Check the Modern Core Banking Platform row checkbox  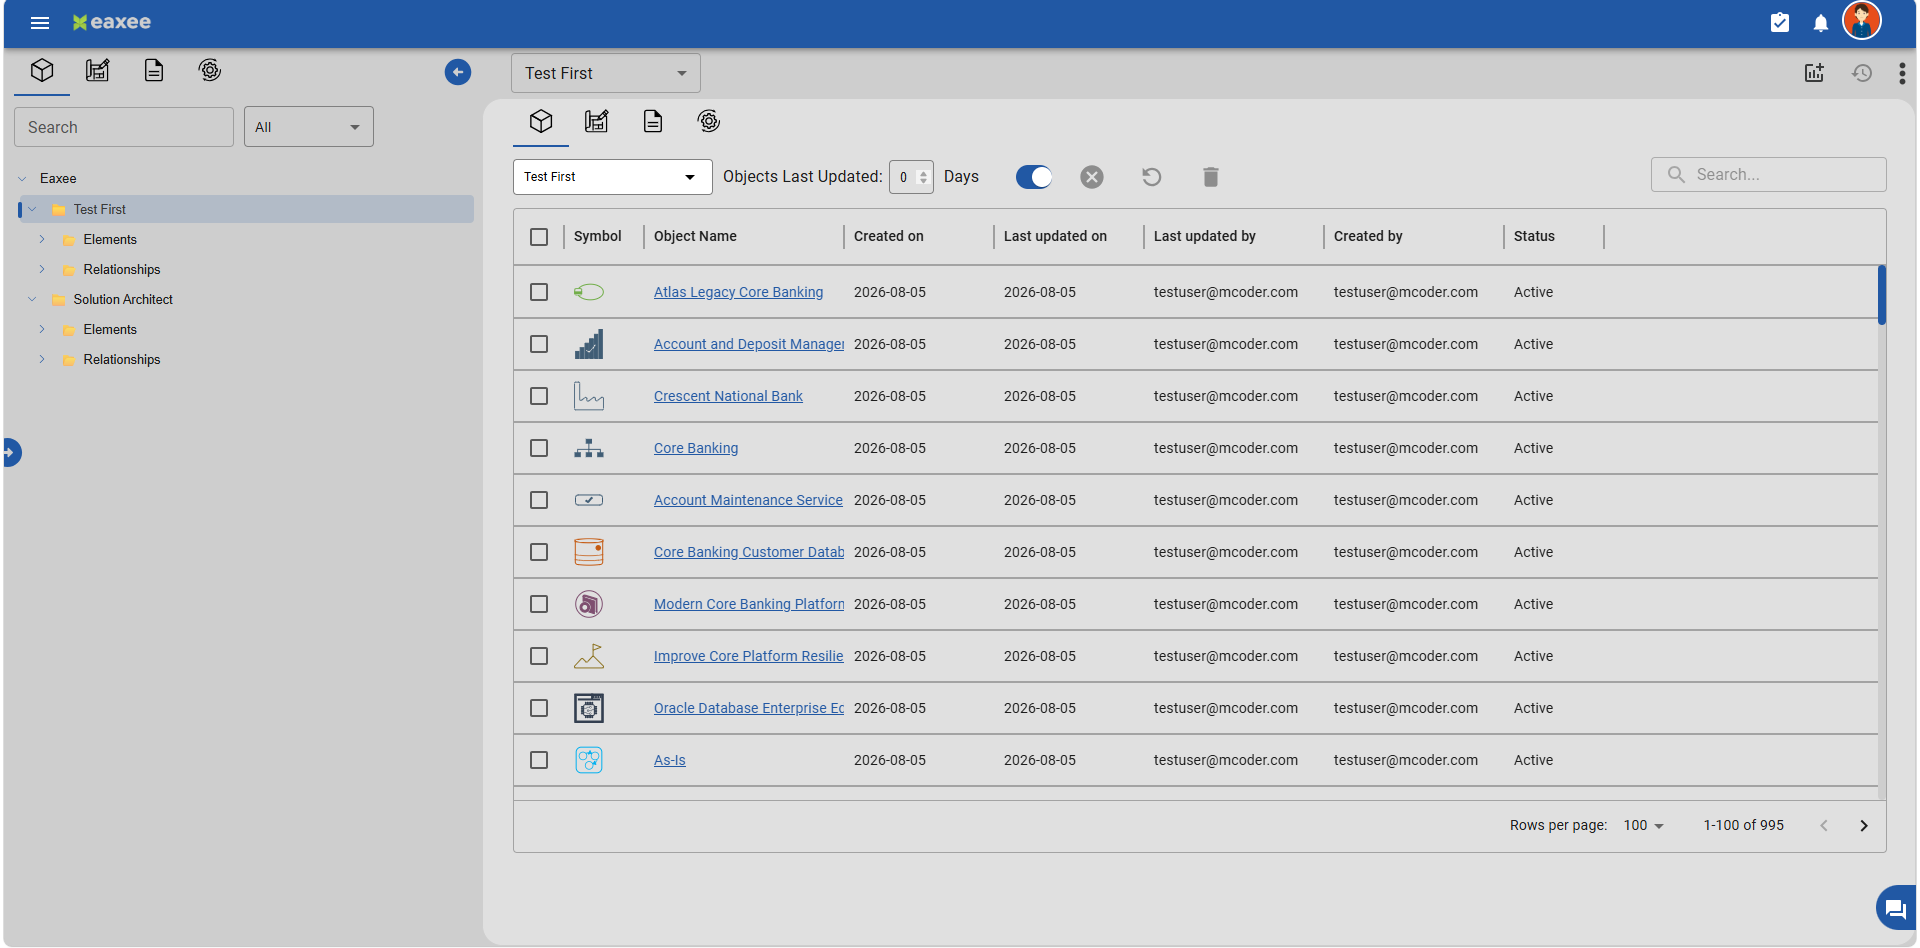click(539, 604)
